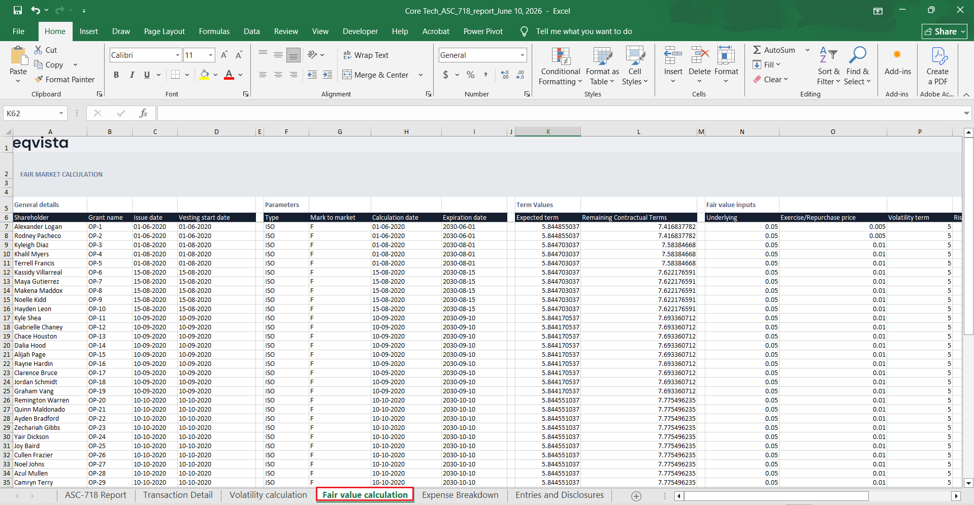The image size is (974, 505).
Task: Toggle bottom vertical alignment
Action: coord(293,55)
